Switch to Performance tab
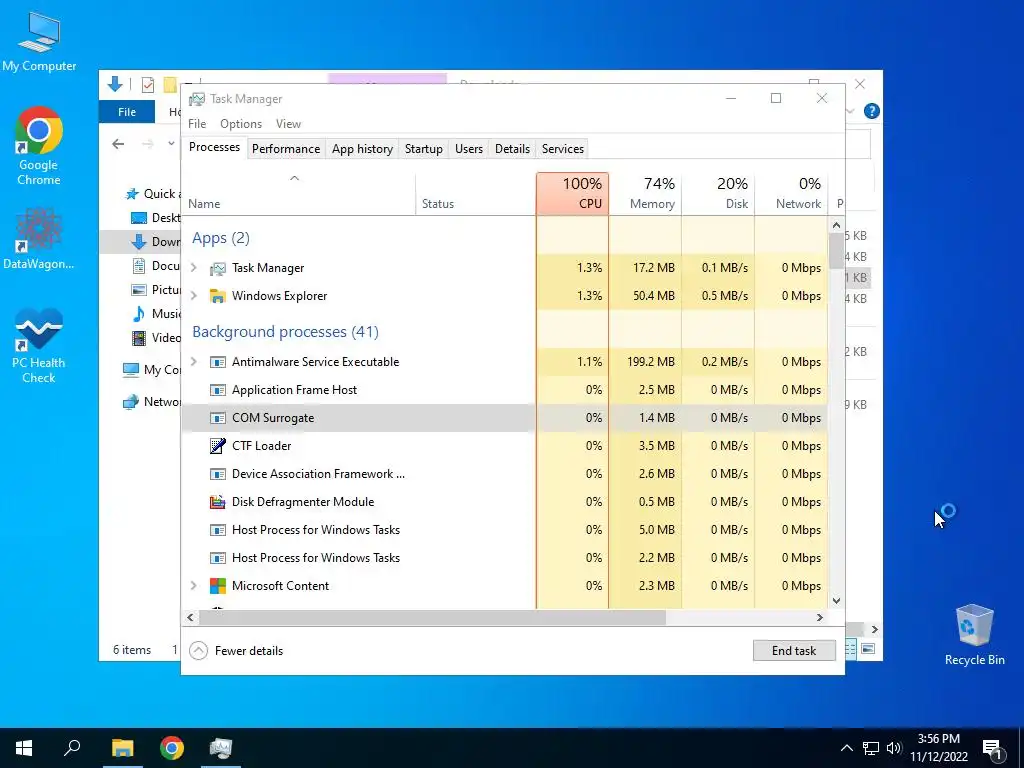Viewport: 1024px width, 768px height. (286, 149)
